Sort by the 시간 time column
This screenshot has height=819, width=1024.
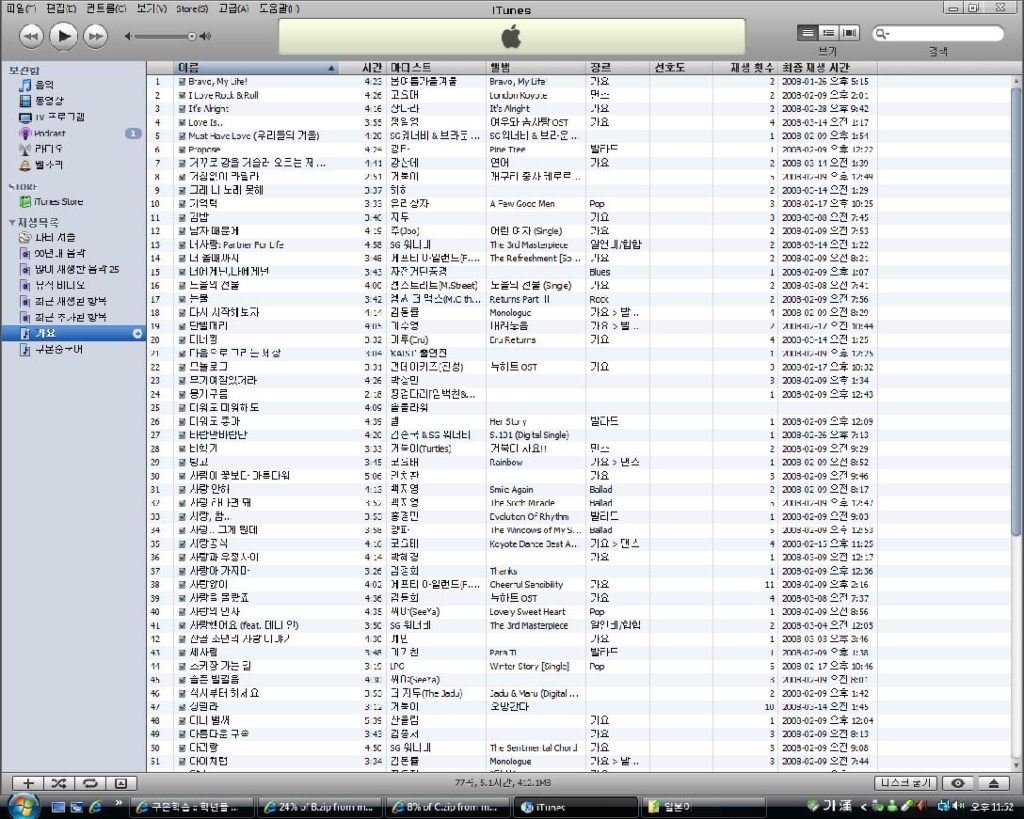(362, 67)
